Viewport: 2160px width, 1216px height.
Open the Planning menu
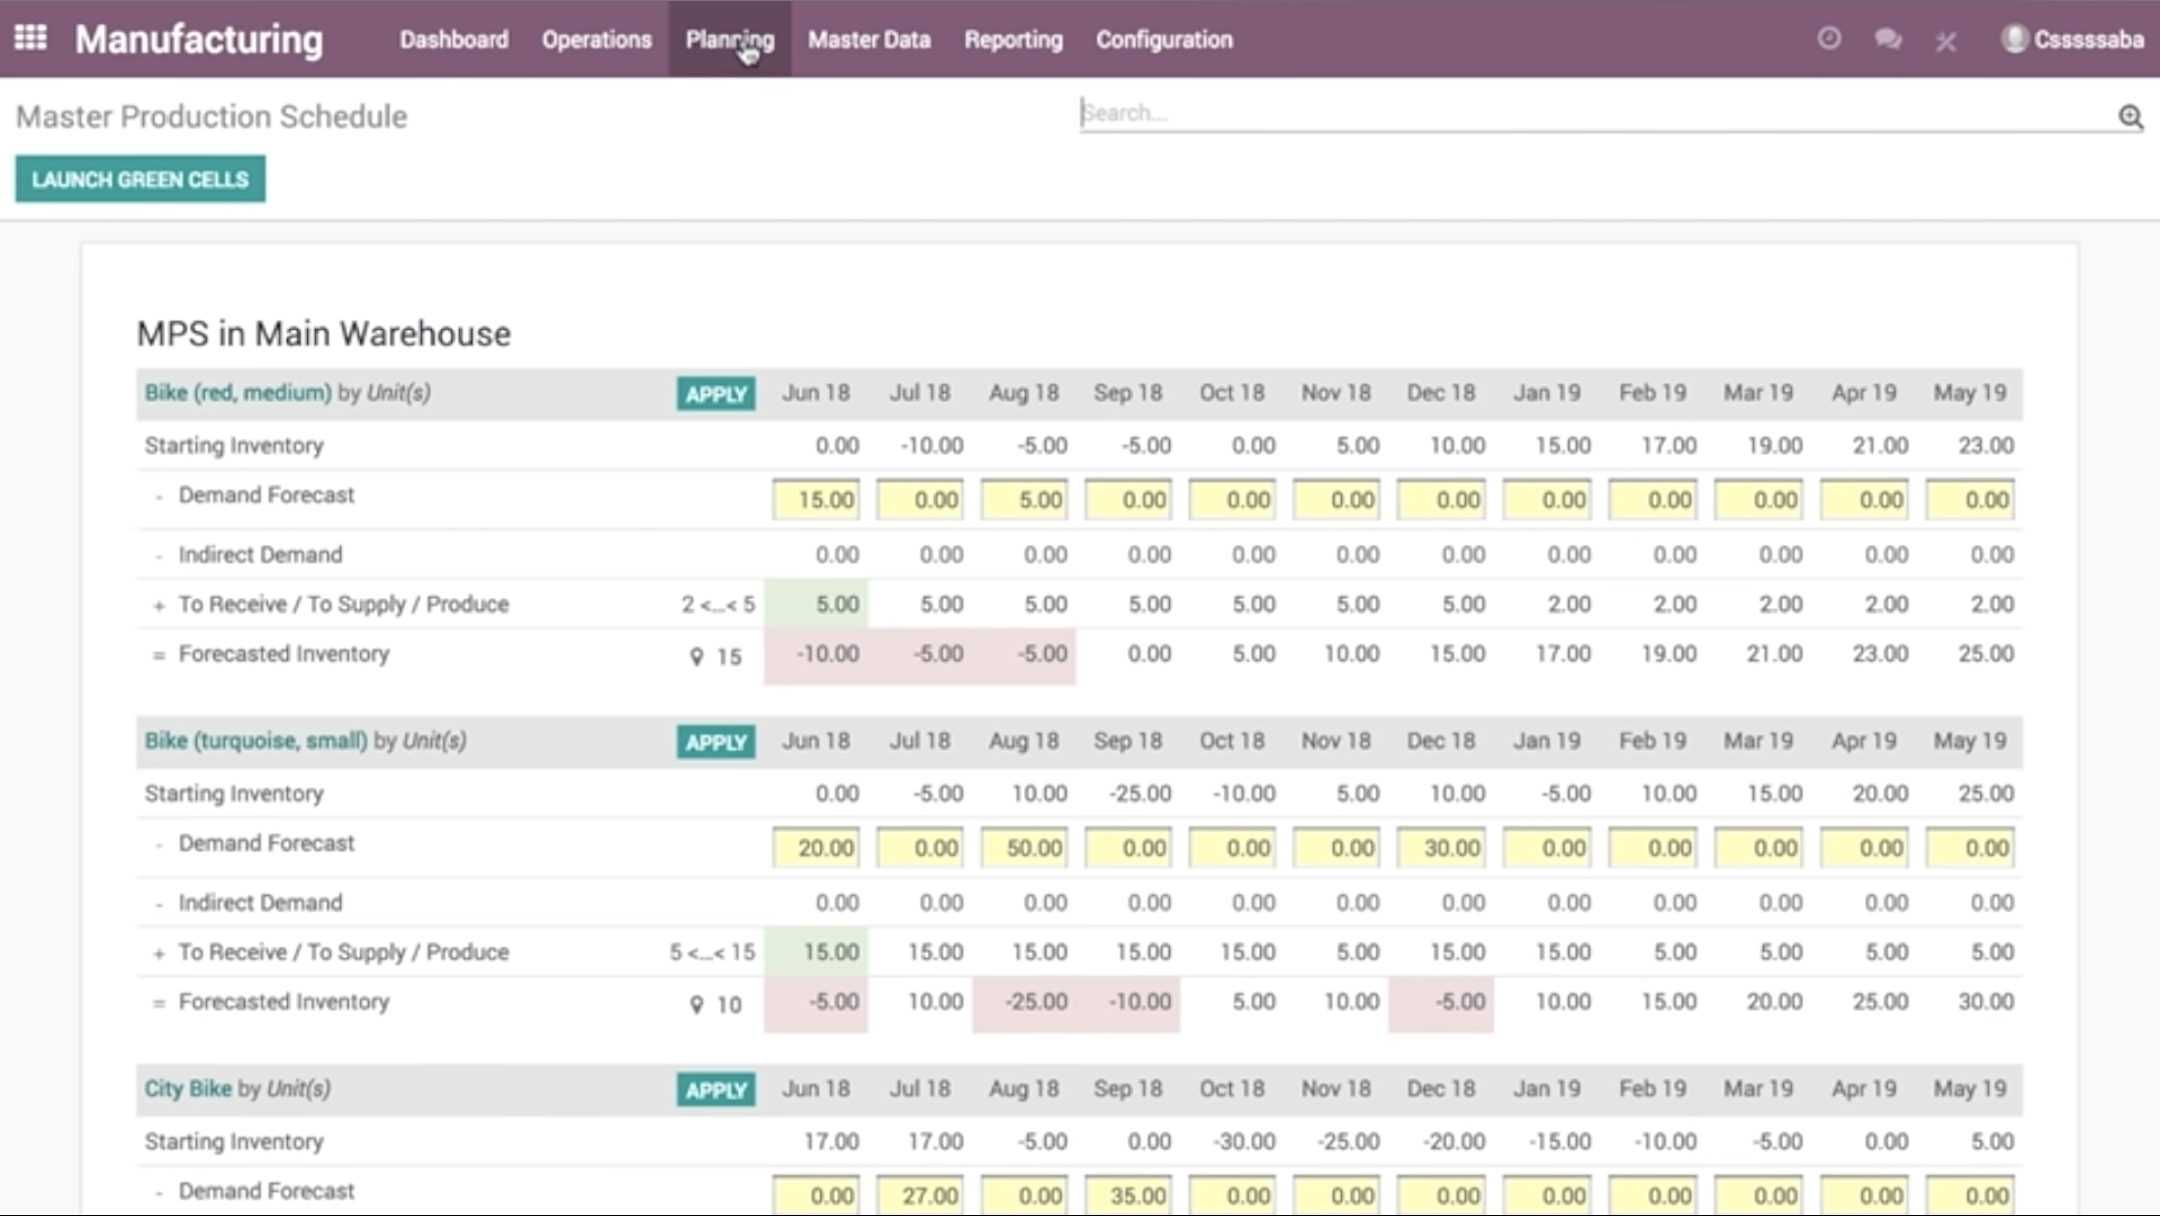click(729, 39)
